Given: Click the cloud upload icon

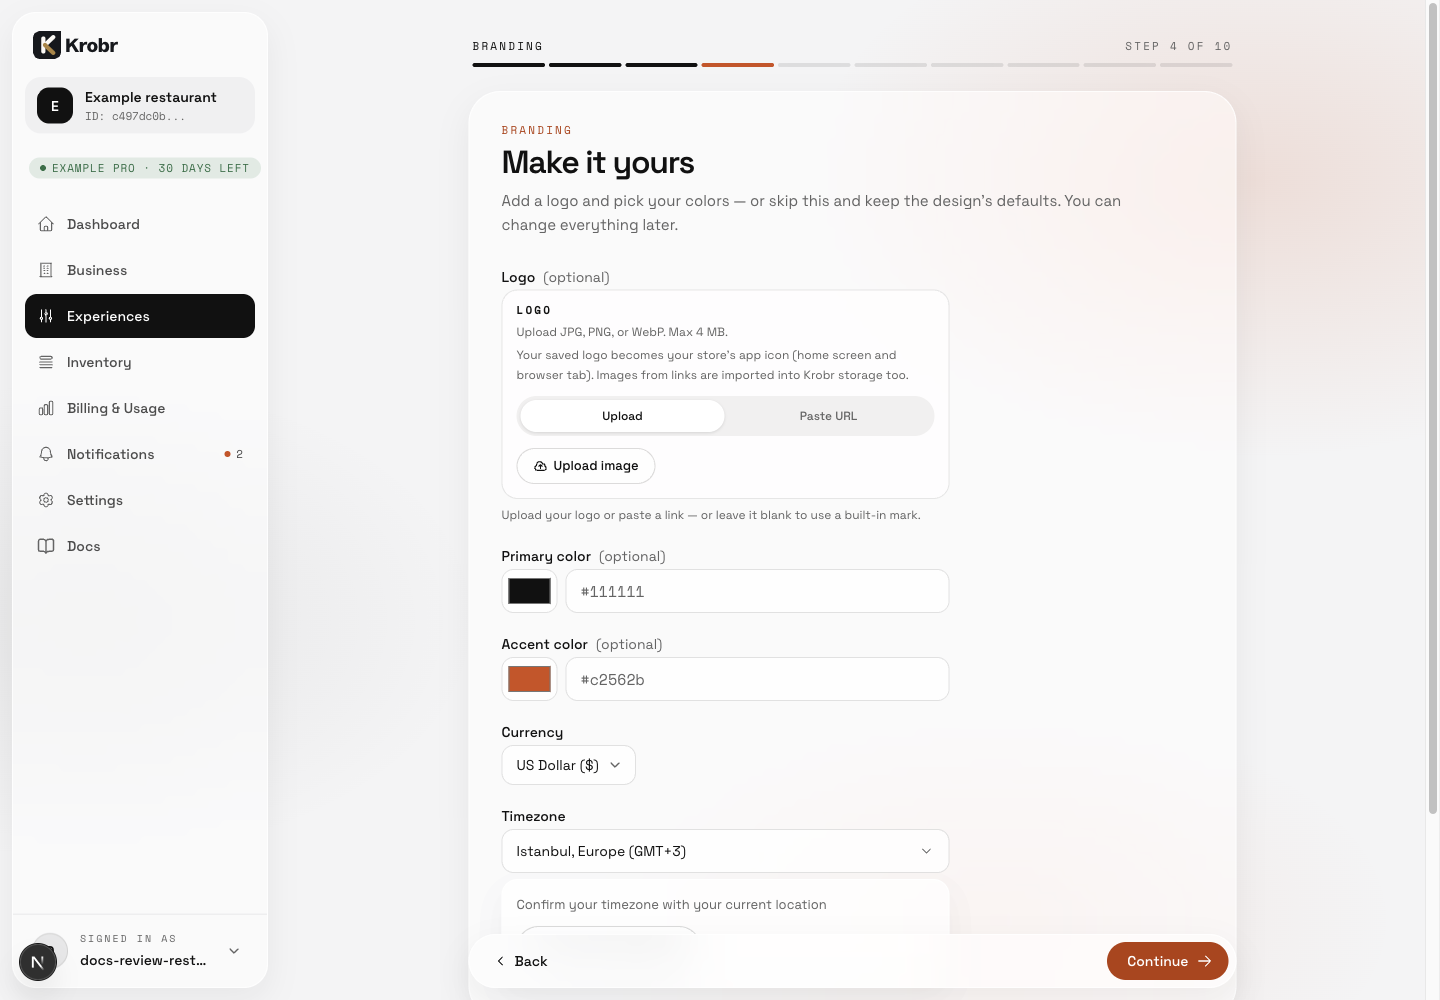Looking at the screenshot, I should pos(541,466).
